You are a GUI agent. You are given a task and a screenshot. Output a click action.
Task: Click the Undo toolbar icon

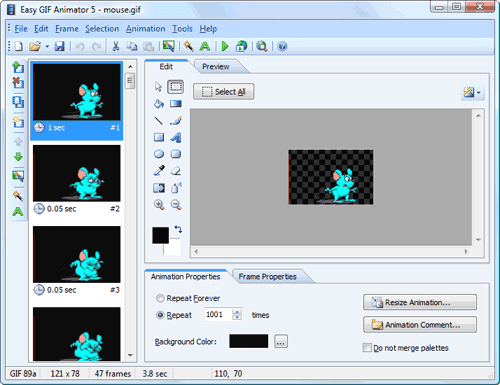[x=80, y=46]
